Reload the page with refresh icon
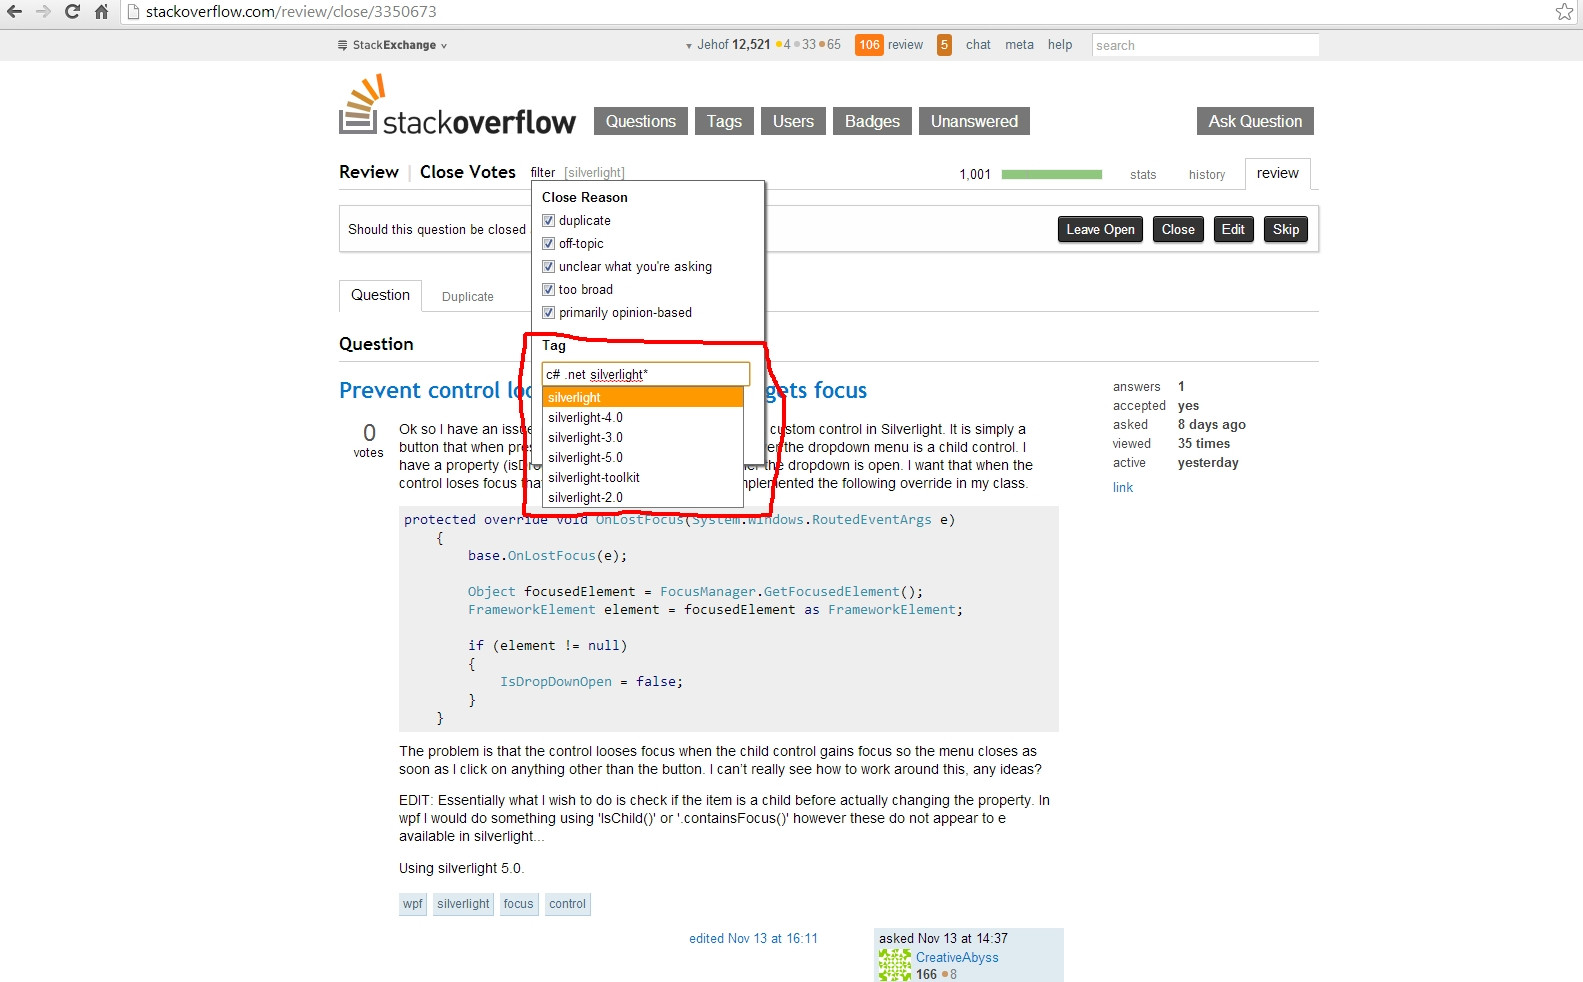Image resolution: width=1583 pixels, height=982 pixels. pos(72,12)
